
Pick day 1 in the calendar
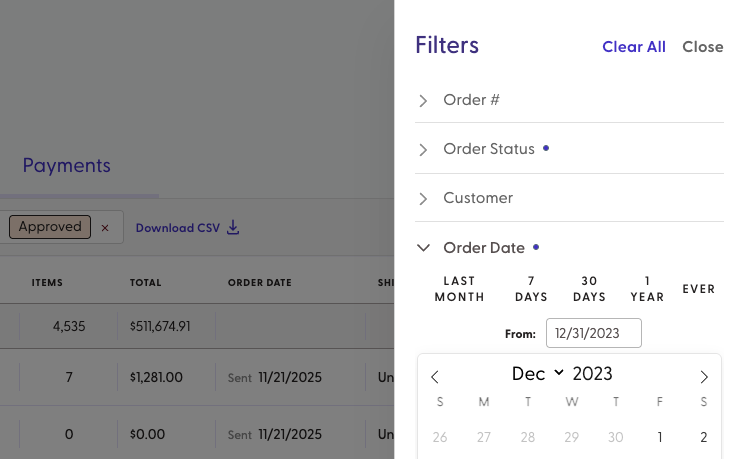[660, 437]
